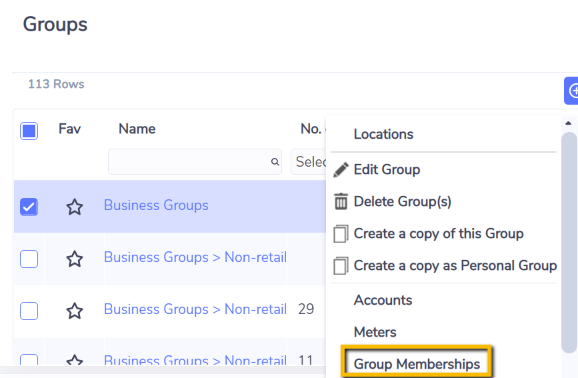Screen dimensions: 578x378
Task: Select Meters in the context menu
Action: [x=375, y=332]
